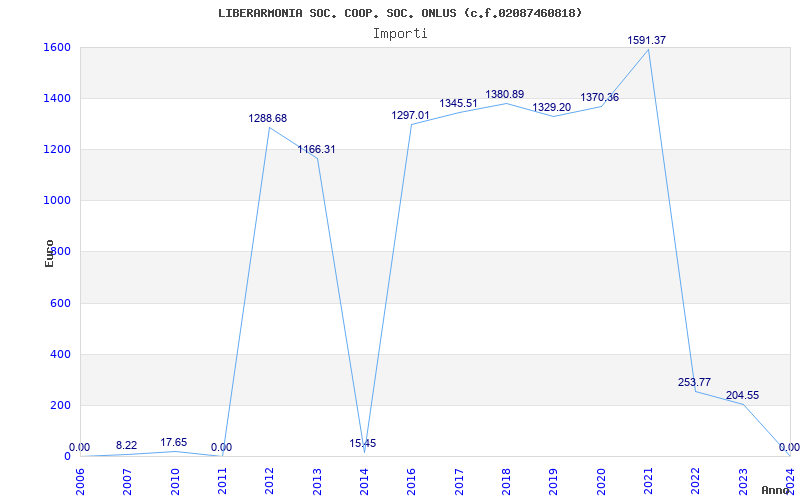This screenshot has height=500, width=800.
Task: Select the 1166.31 data point label
Action: [316, 149]
